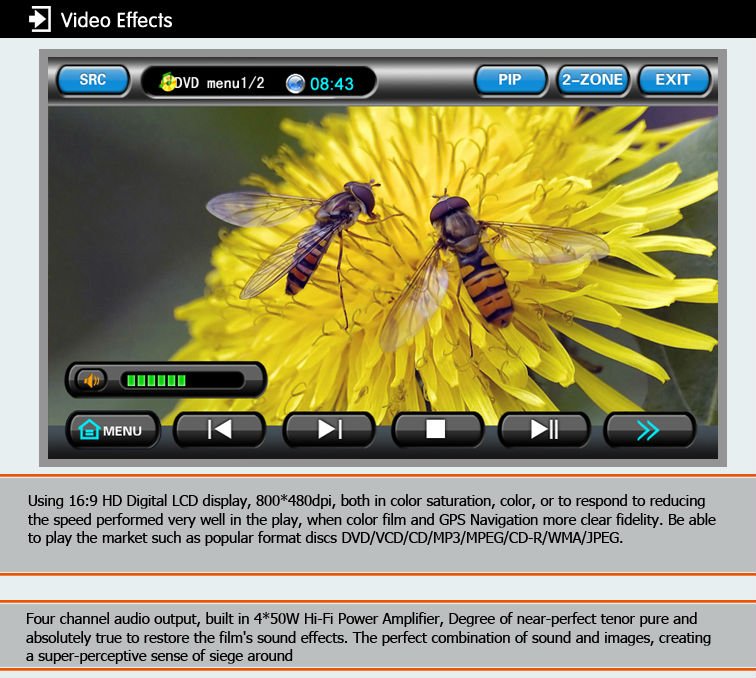Click the '16:9 HD Digital LCD' paragraph

371,519
